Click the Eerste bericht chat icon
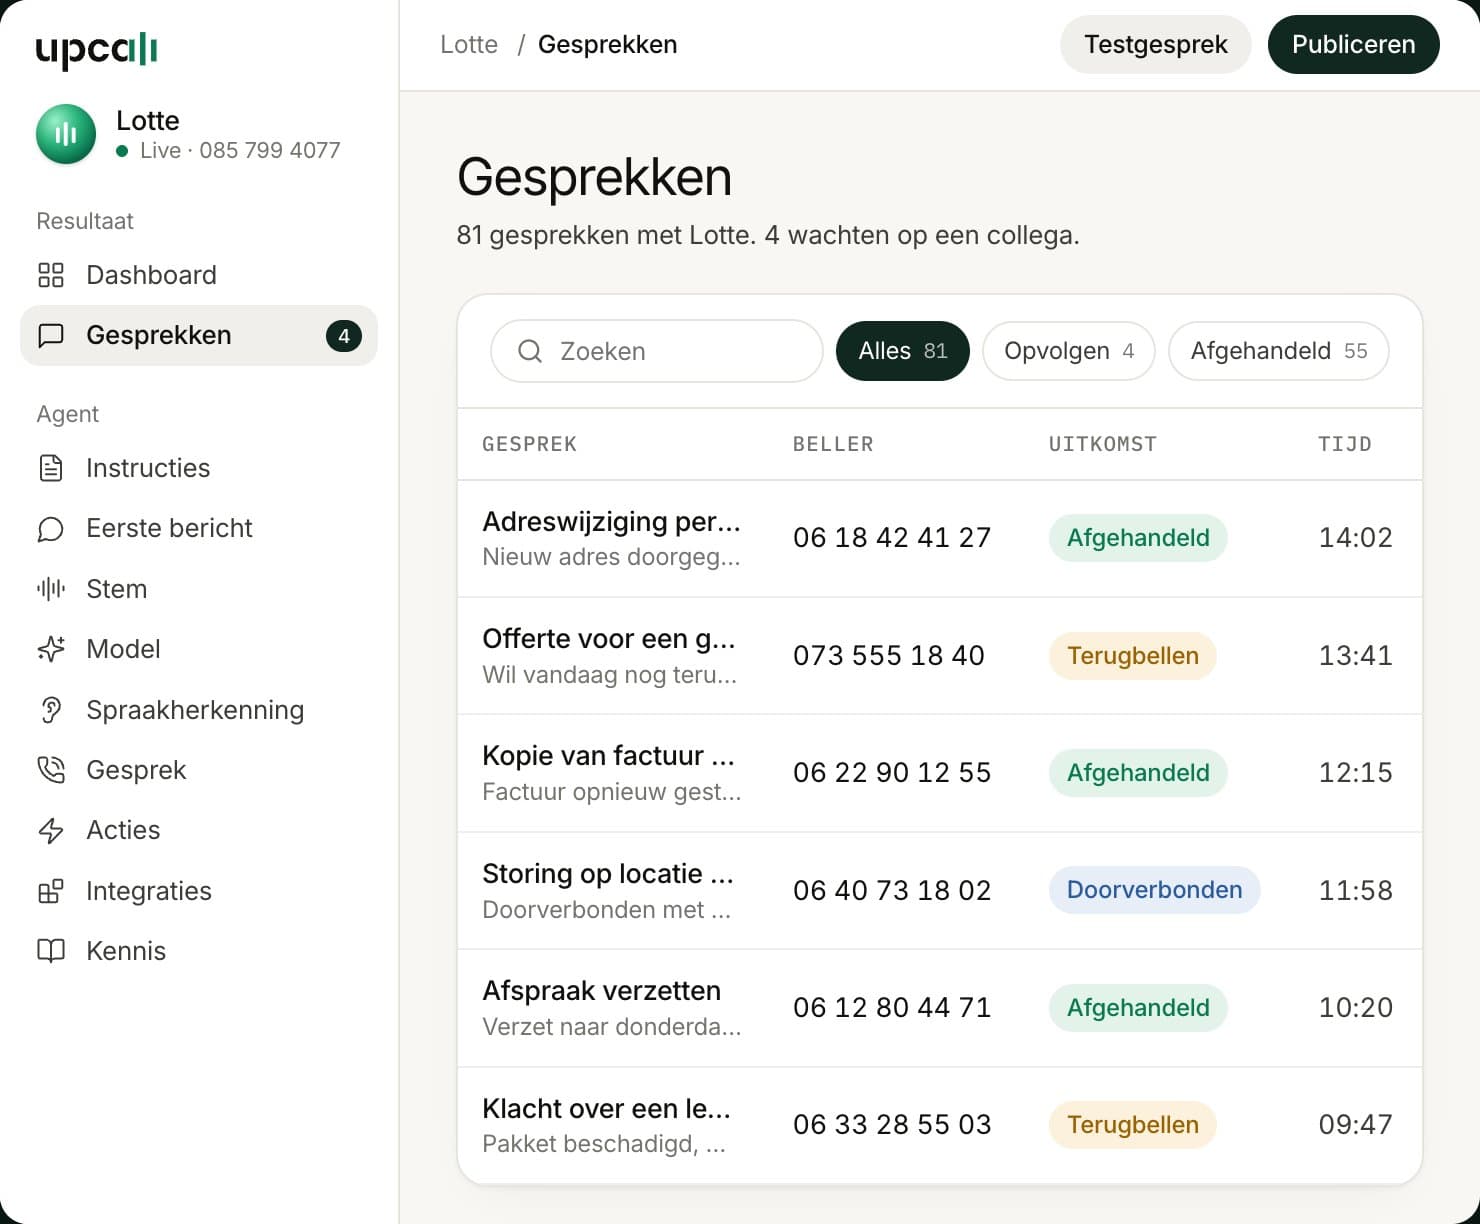This screenshot has width=1480, height=1224. (x=51, y=528)
